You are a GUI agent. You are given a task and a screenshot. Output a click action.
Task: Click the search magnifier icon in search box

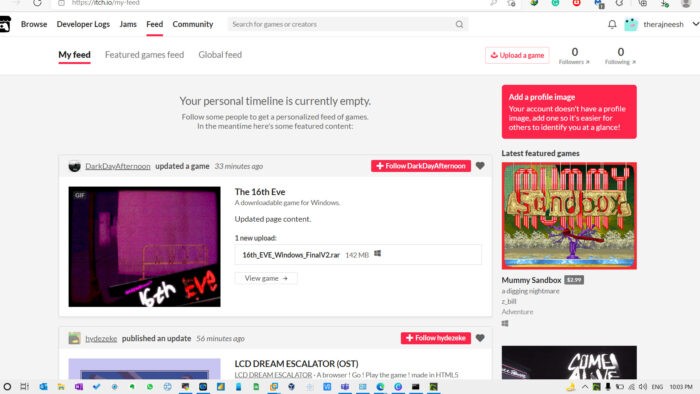tap(459, 25)
